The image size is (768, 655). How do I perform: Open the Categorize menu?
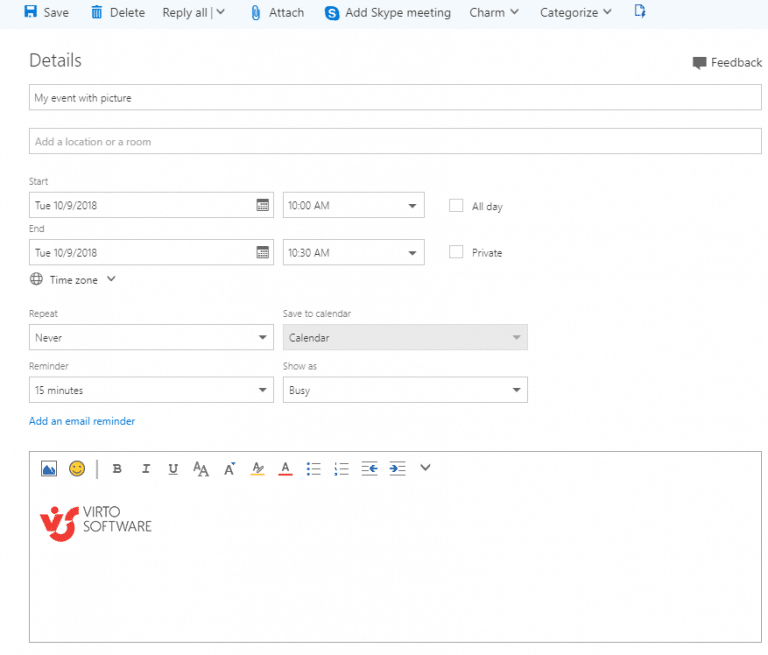click(x=576, y=13)
